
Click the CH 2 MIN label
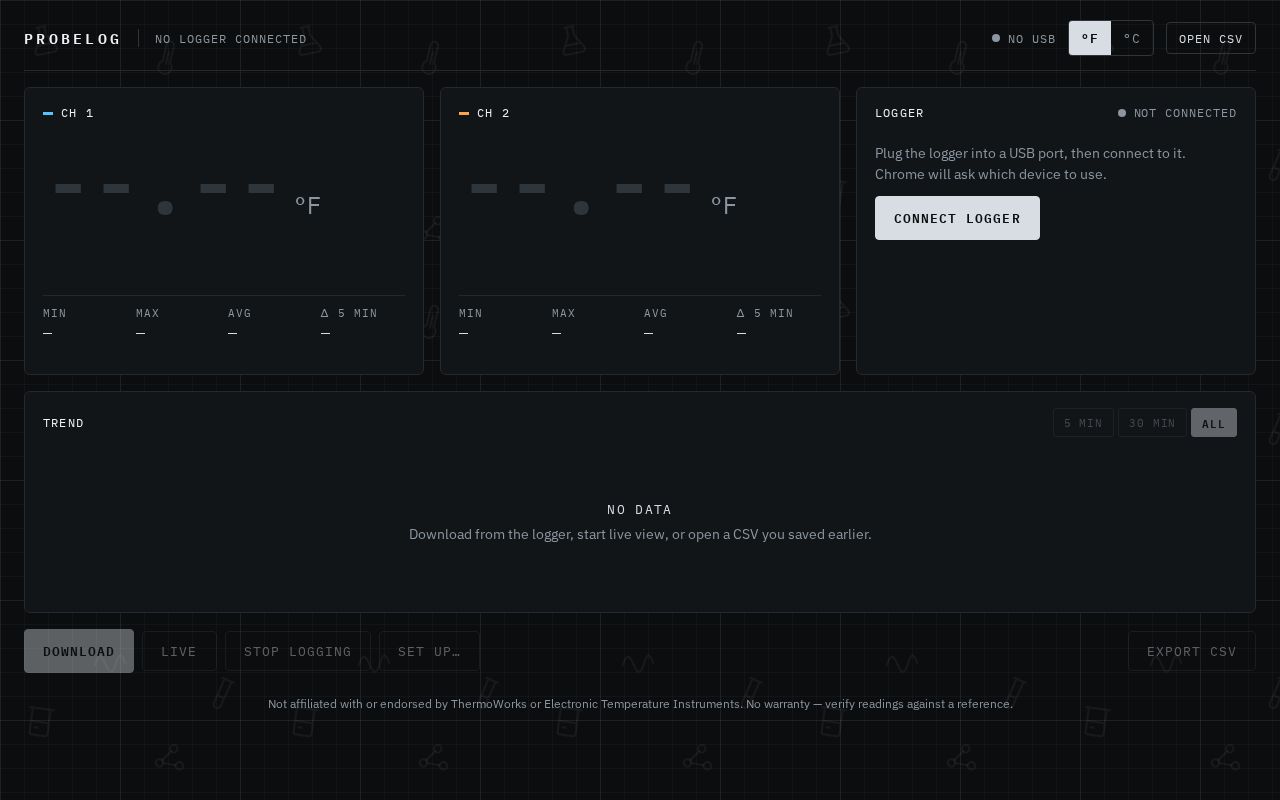click(471, 313)
